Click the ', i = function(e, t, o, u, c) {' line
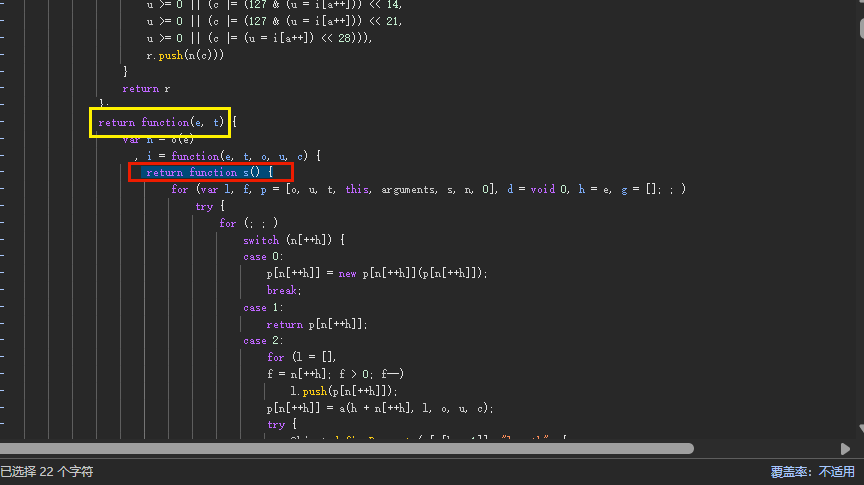This screenshot has height=485, width=864. point(228,156)
